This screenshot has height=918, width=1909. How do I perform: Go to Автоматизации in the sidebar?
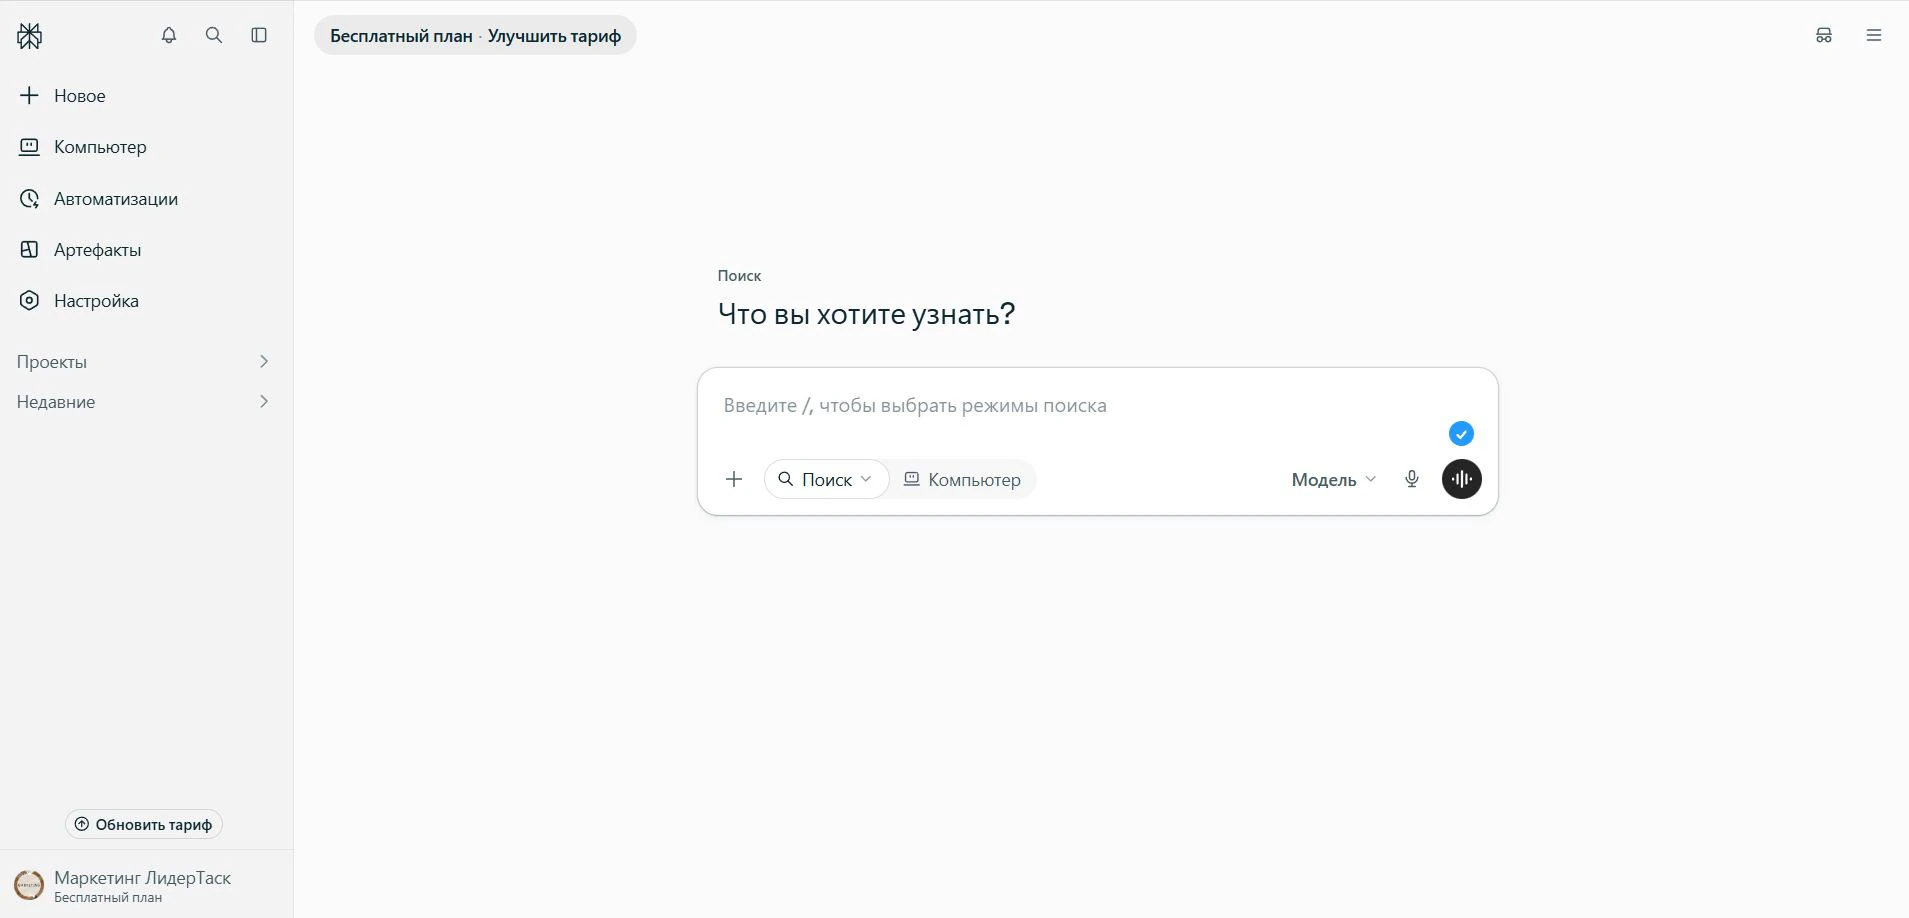point(98,199)
